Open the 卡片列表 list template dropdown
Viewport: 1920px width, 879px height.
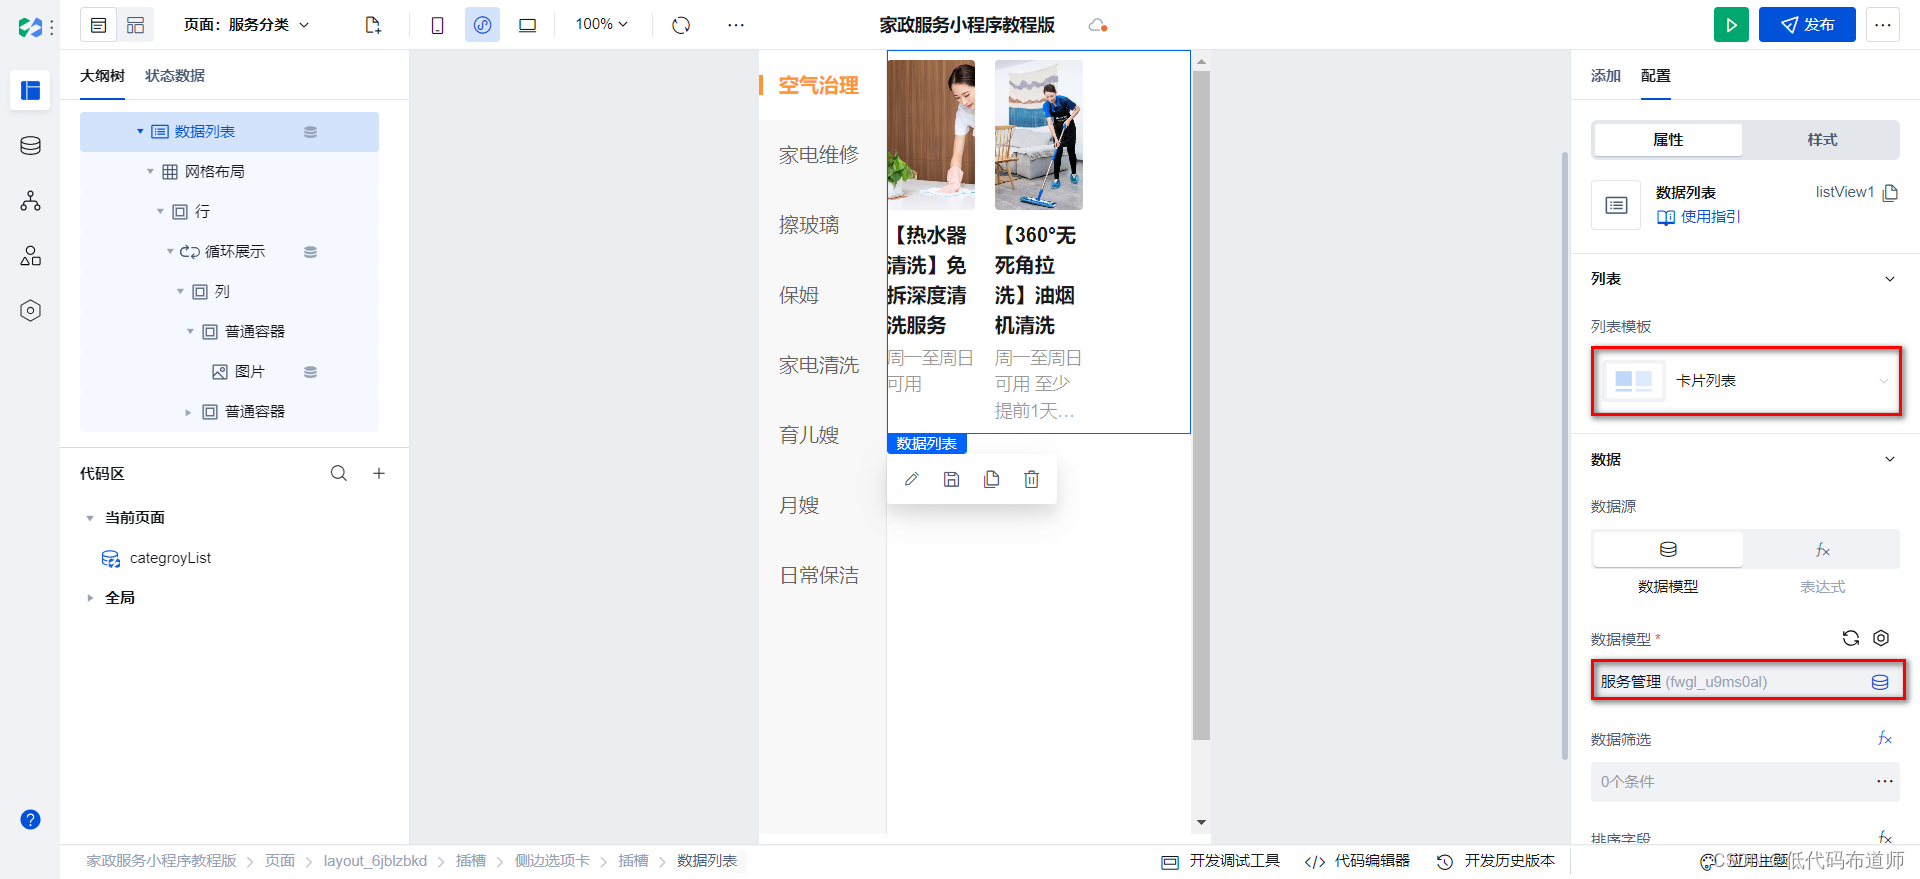click(x=1746, y=381)
